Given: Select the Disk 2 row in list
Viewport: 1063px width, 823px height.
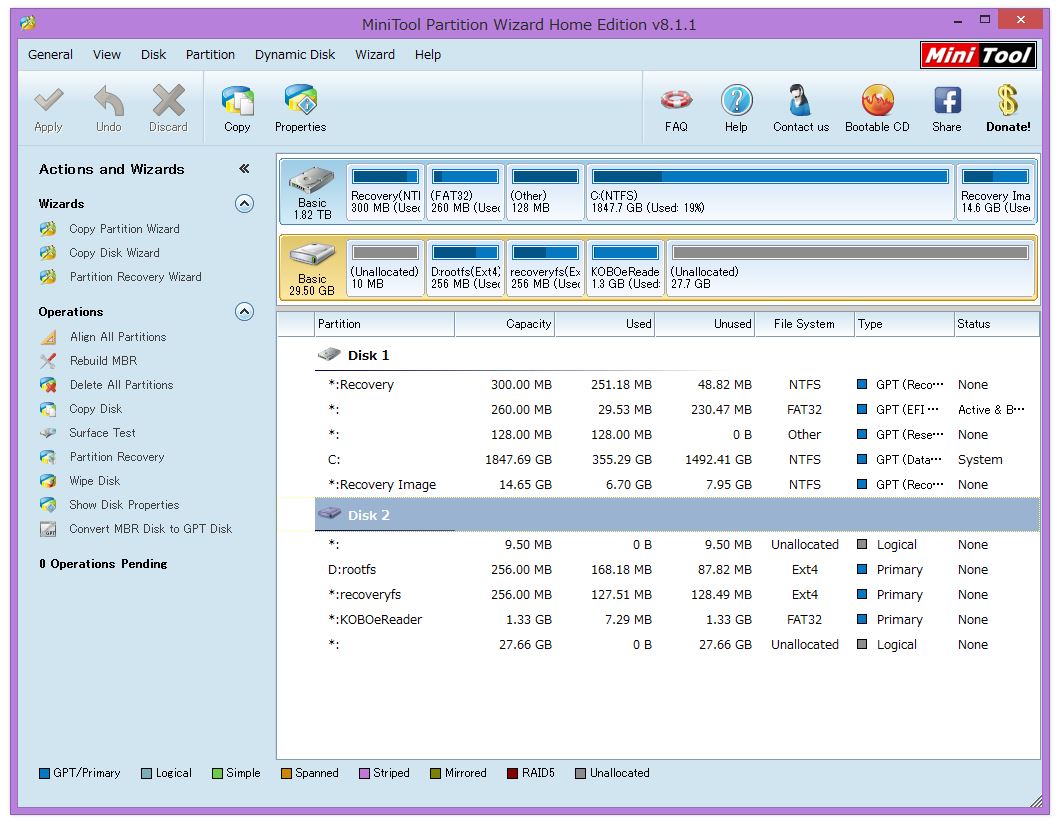Looking at the screenshot, I should click(x=677, y=515).
